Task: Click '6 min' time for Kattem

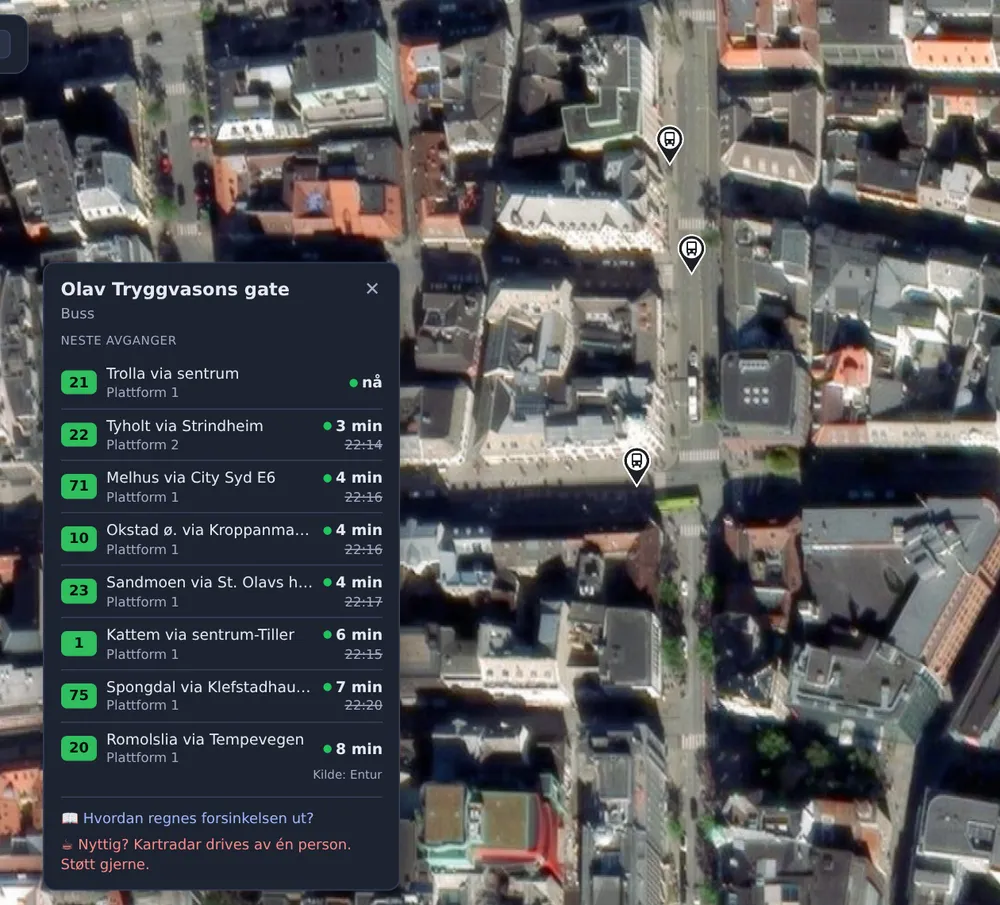Action: pyautogui.click(x=358, y=635)
